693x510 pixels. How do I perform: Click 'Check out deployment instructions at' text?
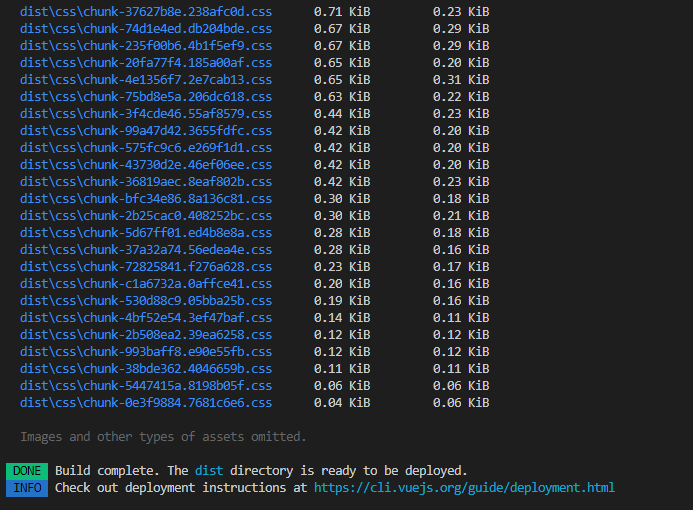point(181,487)
